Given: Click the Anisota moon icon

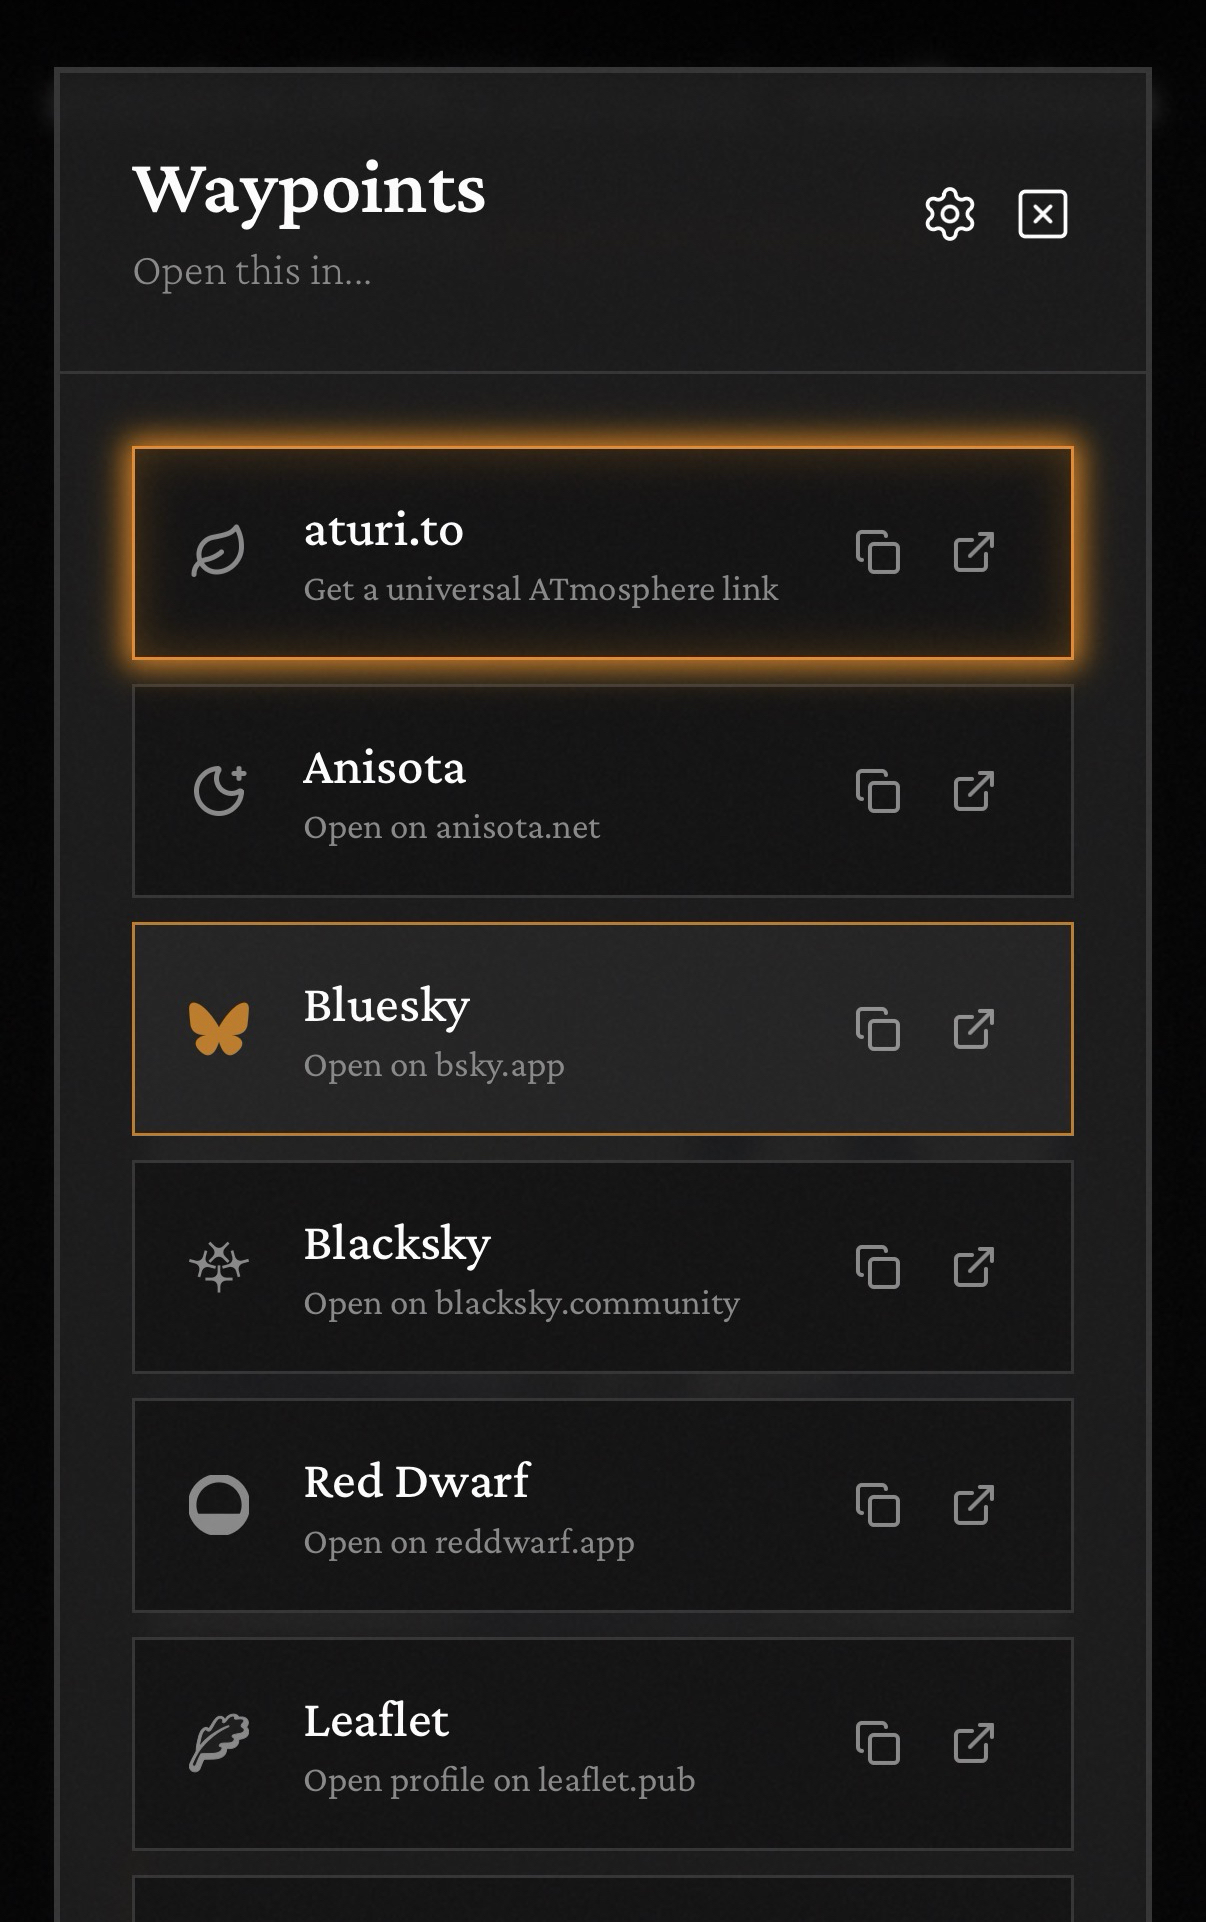Looking at the screenshot, I should (219, 791).
